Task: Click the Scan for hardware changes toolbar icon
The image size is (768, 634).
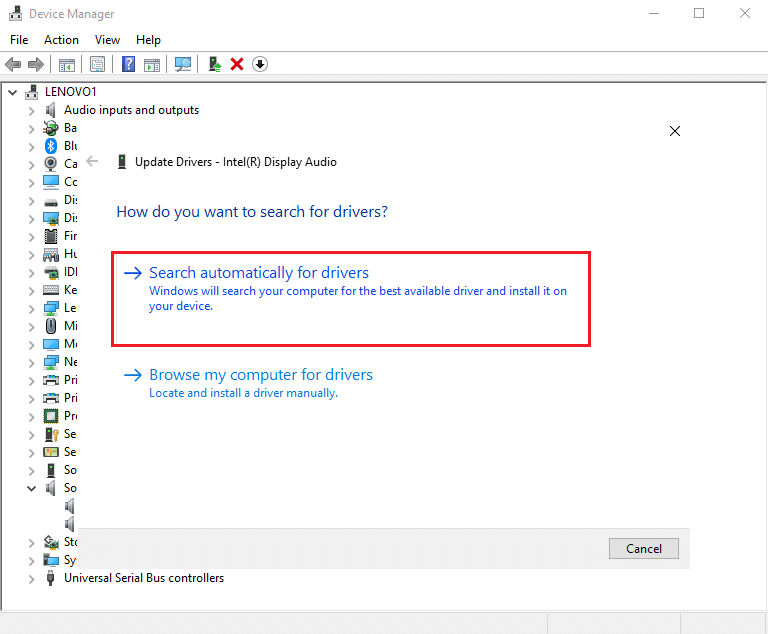Action: tap(183, 64)
